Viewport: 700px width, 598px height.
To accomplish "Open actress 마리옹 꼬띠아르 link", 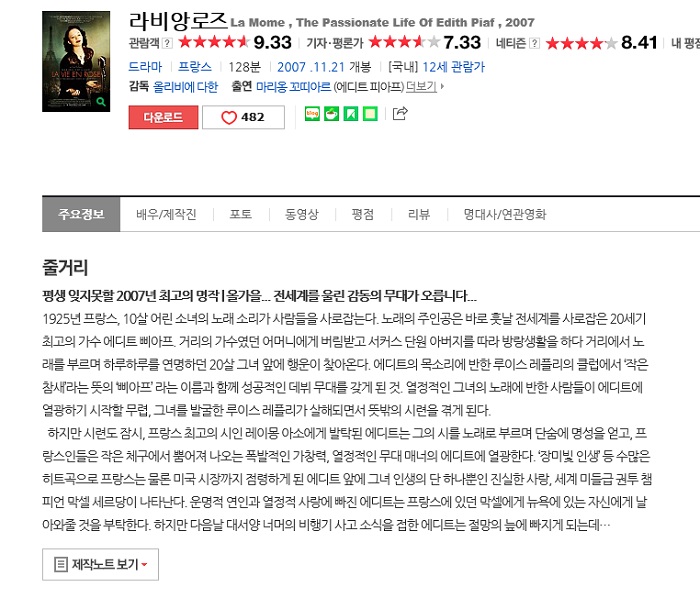I will click(293, 87).
